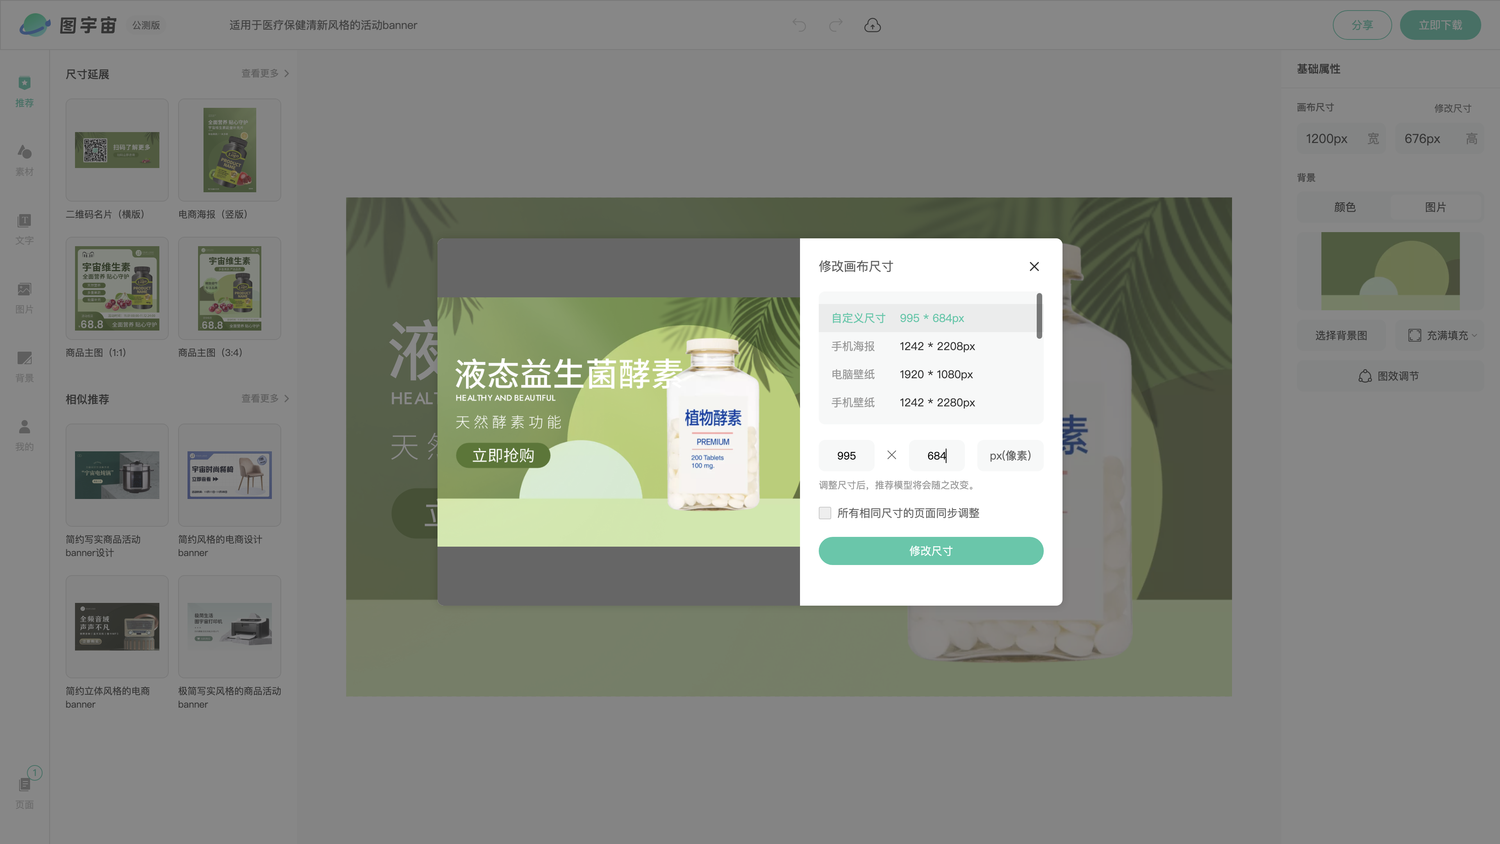The image size is (1500, 844).
Task: Open the 推荐 sidebar panel
Action: pos(25,91)
